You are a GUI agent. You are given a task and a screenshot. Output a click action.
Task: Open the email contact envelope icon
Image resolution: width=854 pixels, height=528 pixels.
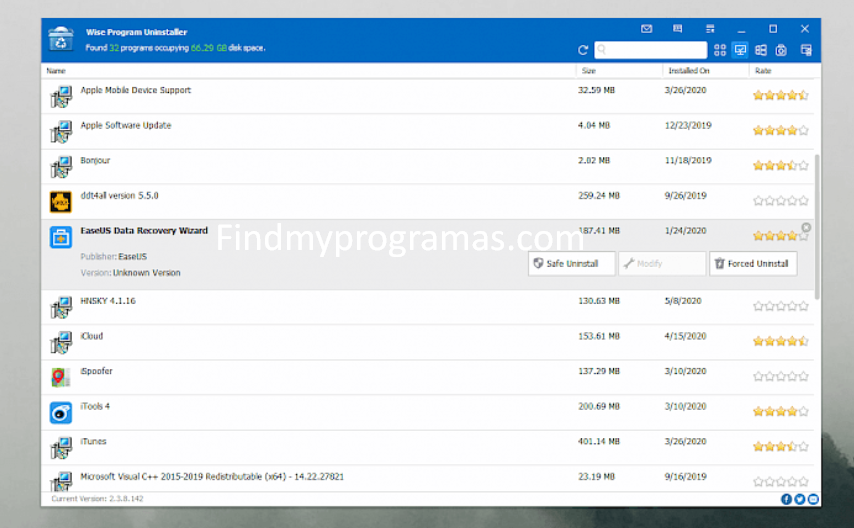646,29
